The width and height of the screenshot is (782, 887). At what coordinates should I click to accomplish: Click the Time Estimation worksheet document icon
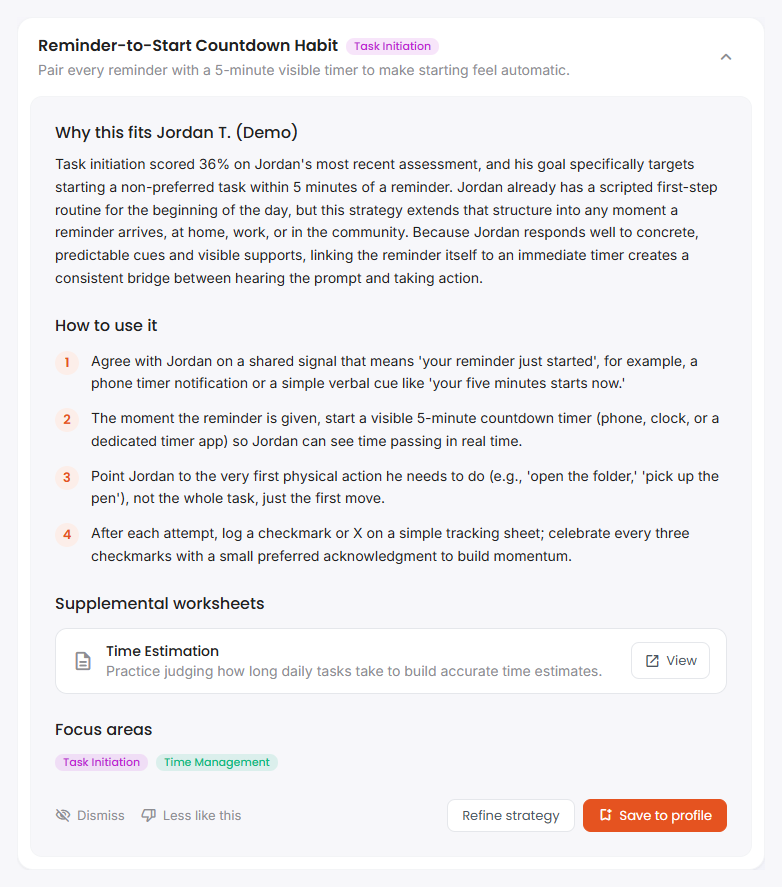[x=83, y=661]
